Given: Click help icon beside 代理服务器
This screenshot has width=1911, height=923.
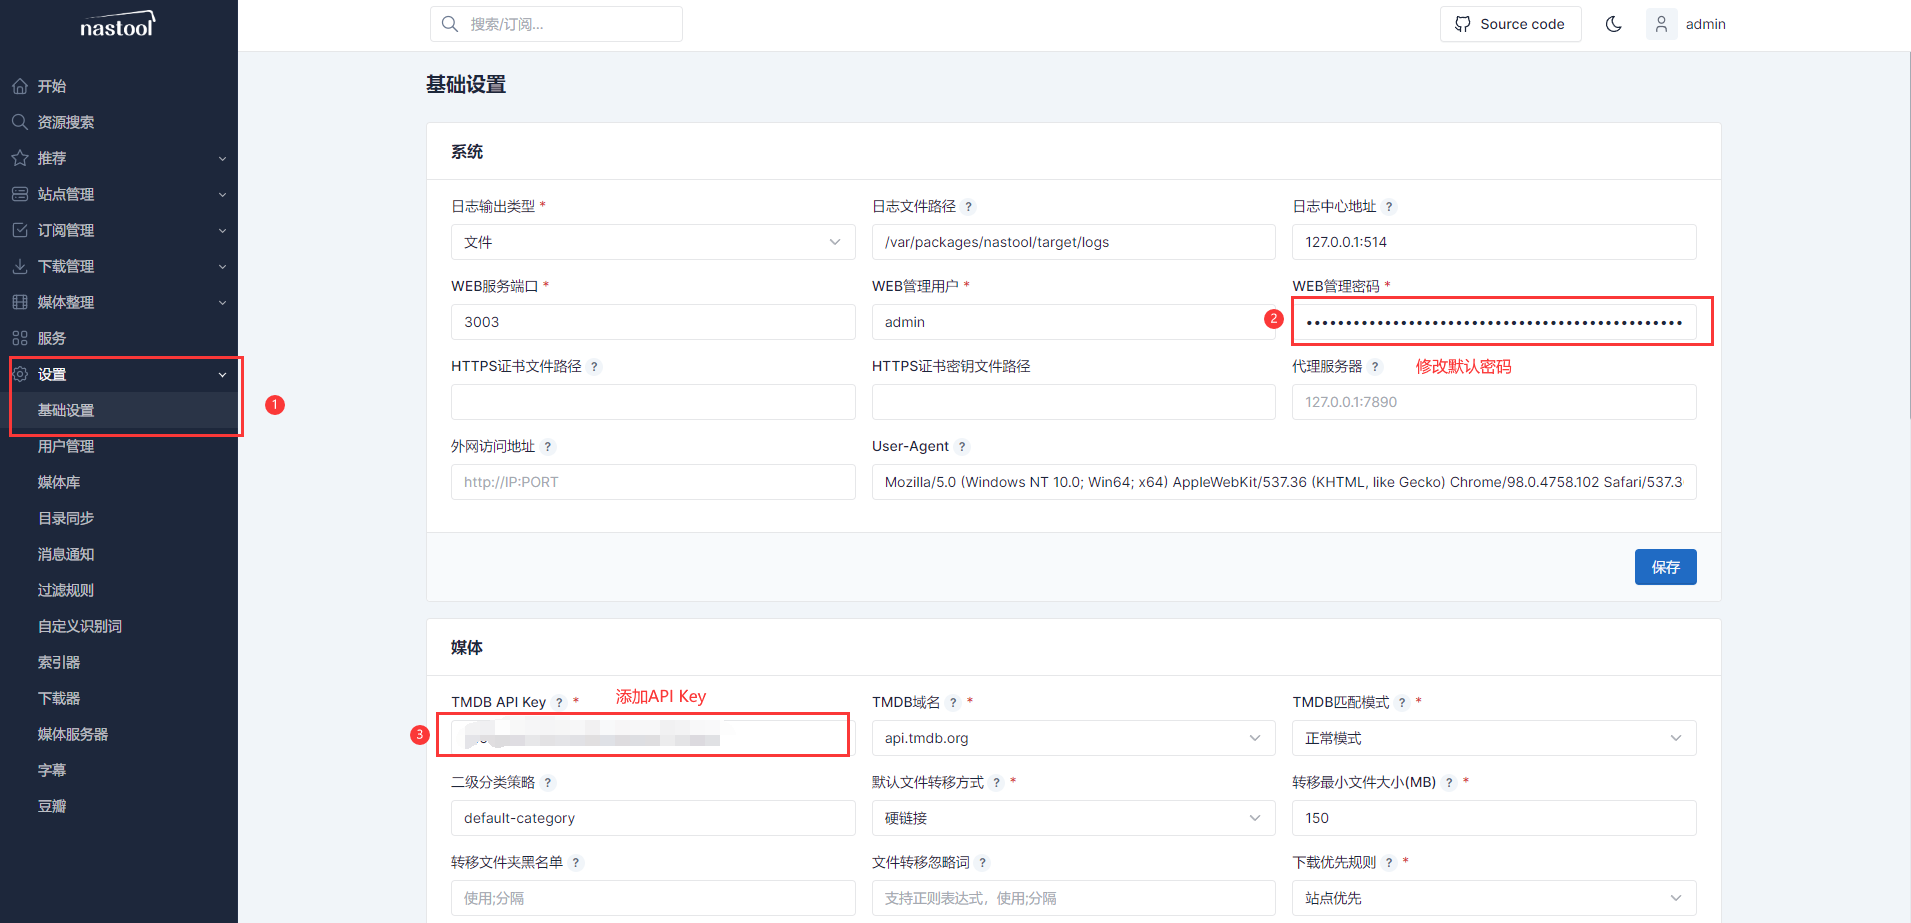Looking at the screenshot, I should point(1375,367).
